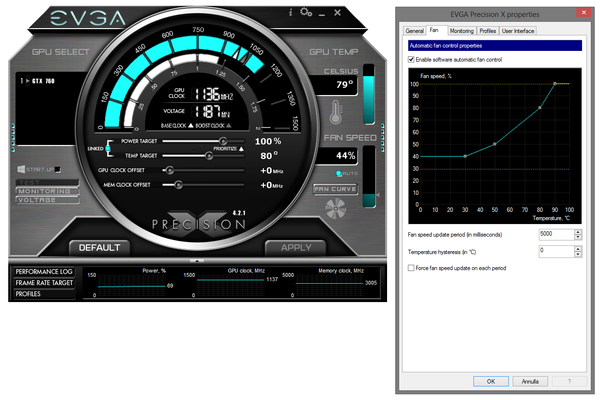
Task: Toggle the Linked power/temp target switch
Action: click(108, 149)
